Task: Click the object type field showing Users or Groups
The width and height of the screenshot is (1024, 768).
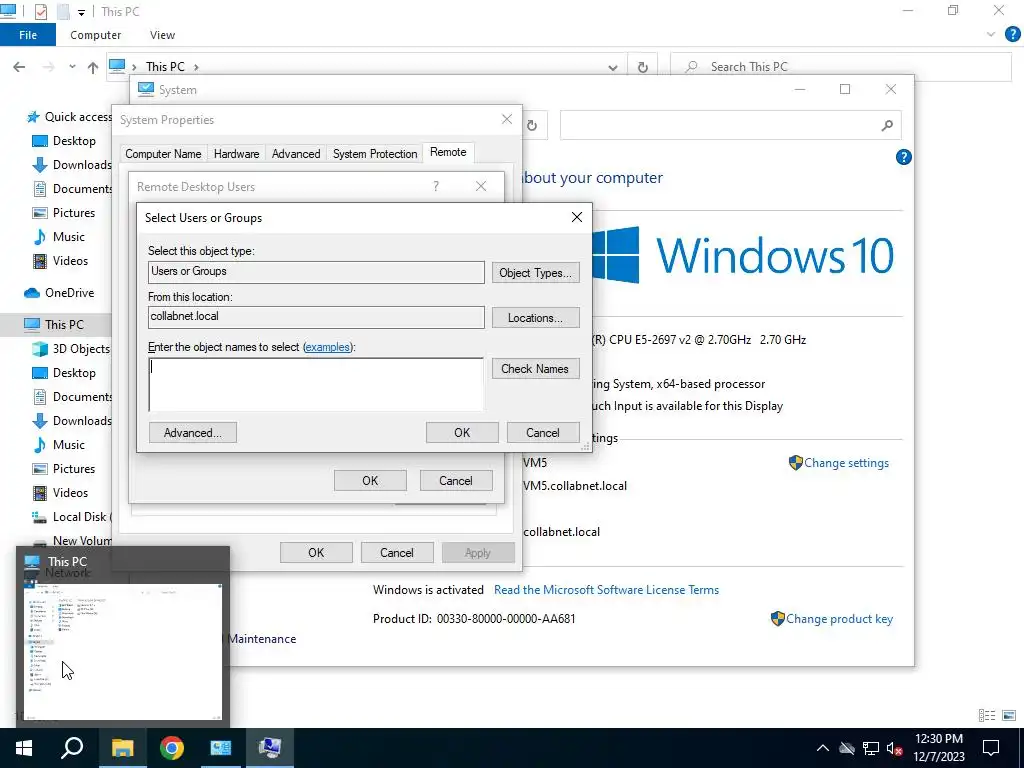Action: point(316,272)
